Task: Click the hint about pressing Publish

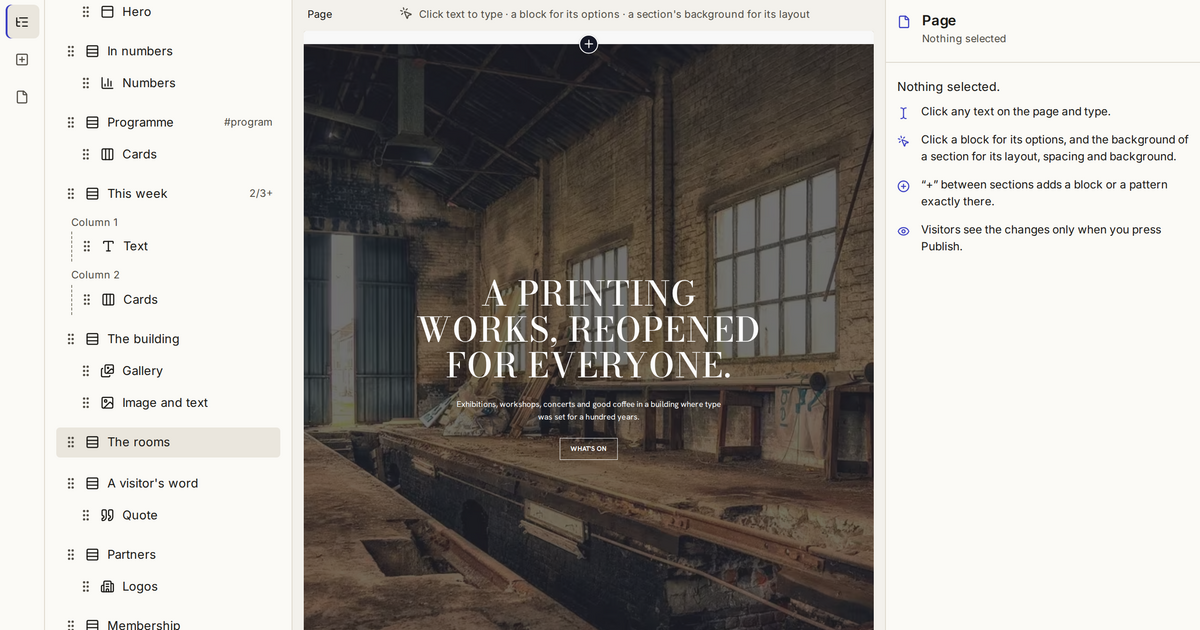Action: [1041, 238]
